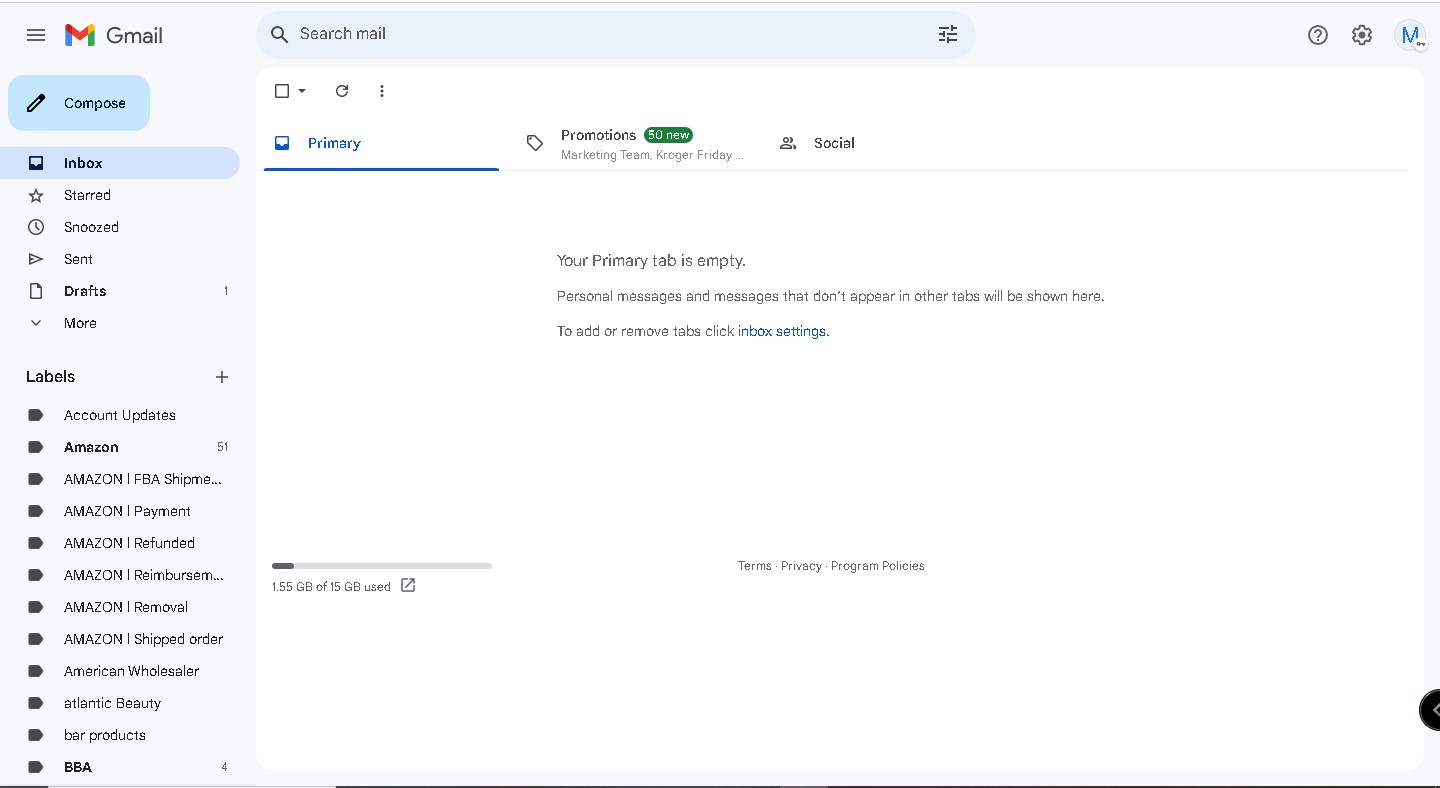This screenshot has width=1440, height=788.
Task: Open the Google account avatar
Action: pos(1410,35)
